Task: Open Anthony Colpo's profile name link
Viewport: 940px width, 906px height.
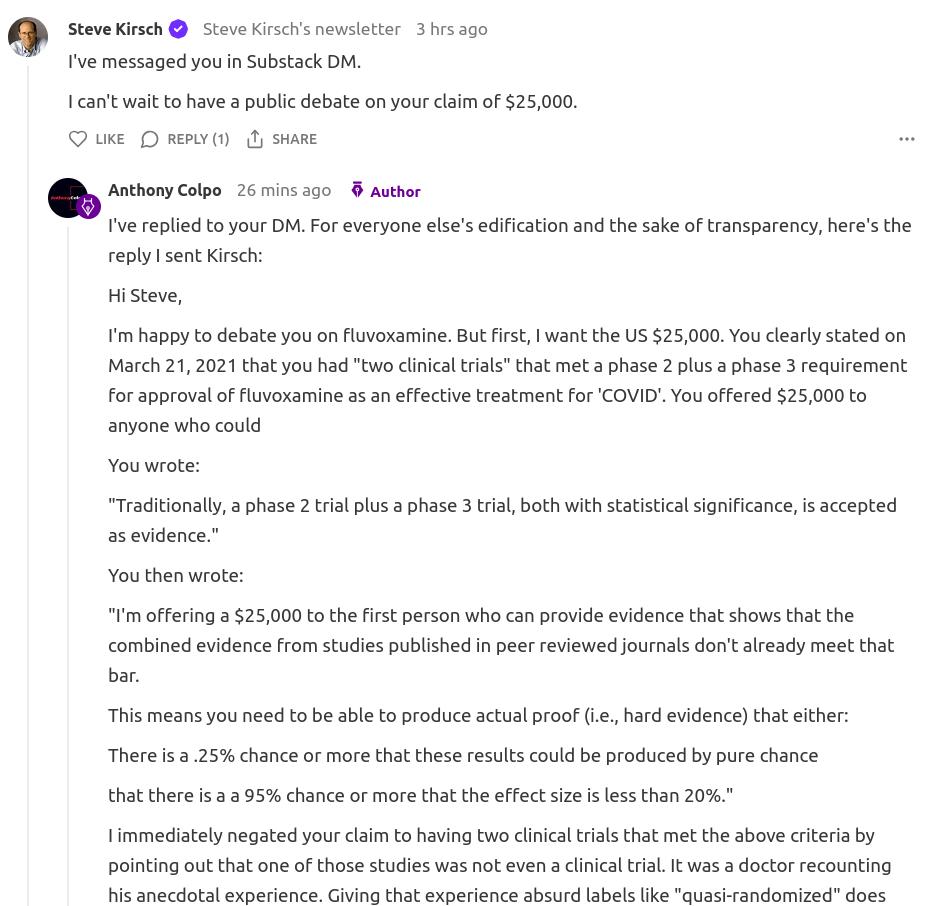Action: 165,190
